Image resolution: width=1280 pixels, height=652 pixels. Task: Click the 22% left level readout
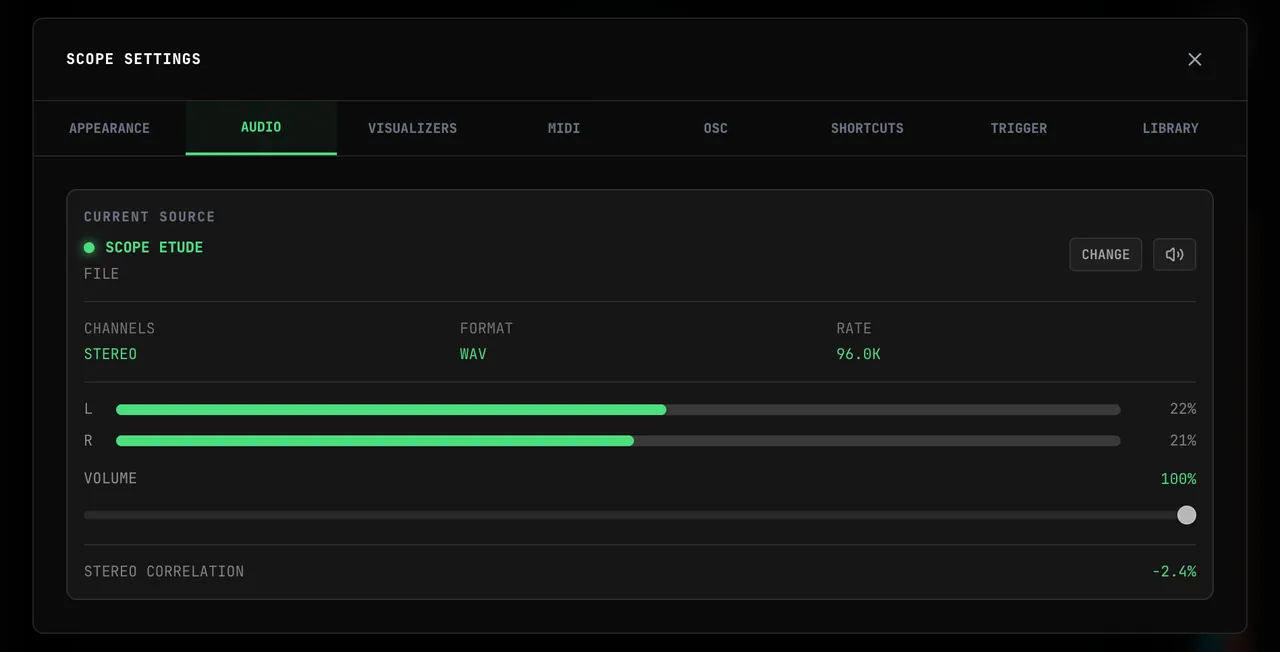pos(1183,409)
